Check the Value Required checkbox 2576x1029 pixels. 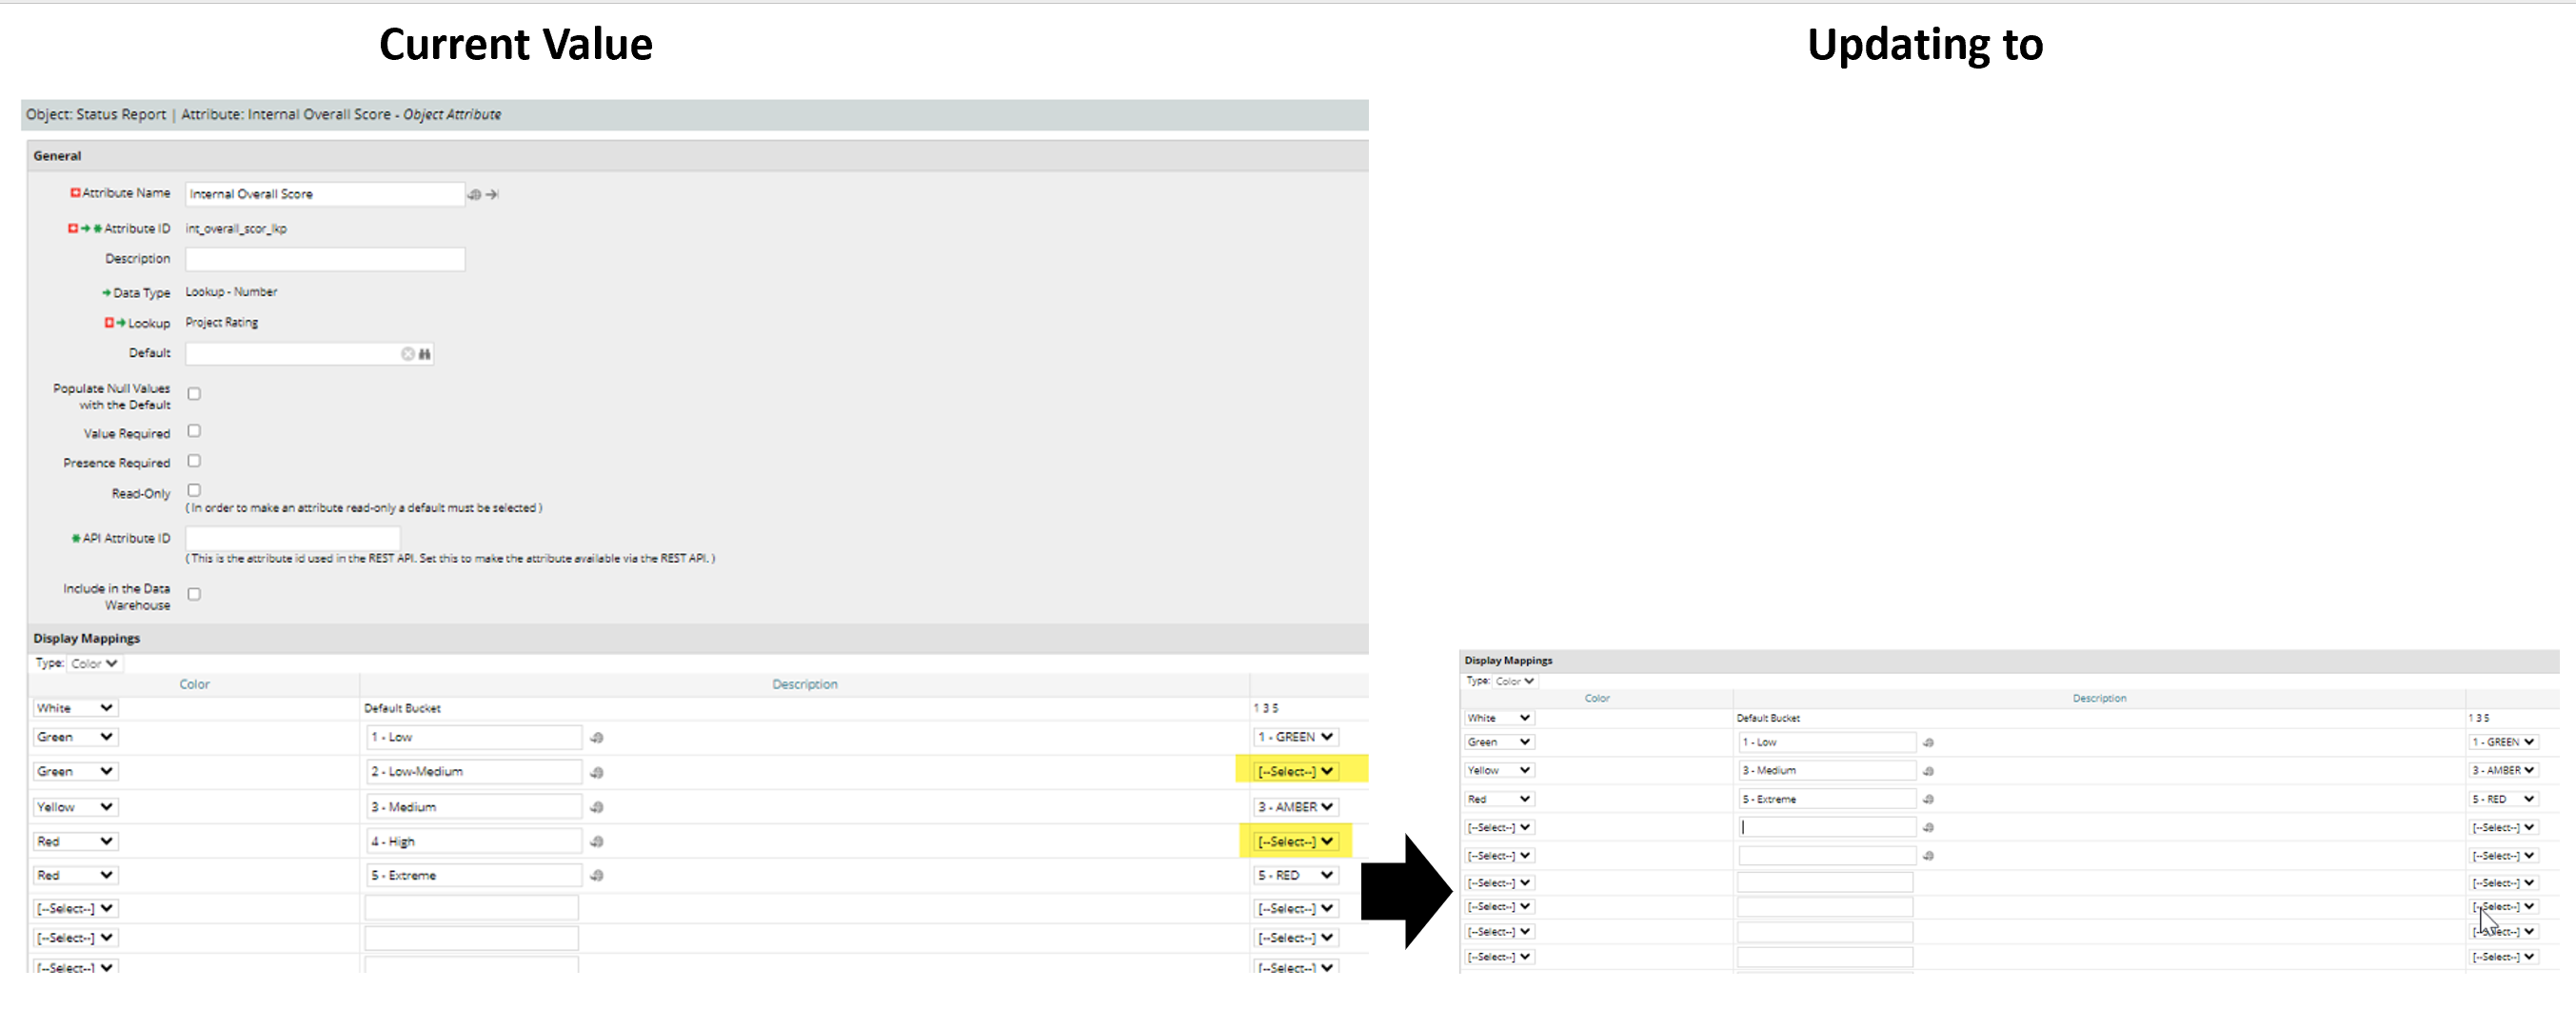point(194,432)
